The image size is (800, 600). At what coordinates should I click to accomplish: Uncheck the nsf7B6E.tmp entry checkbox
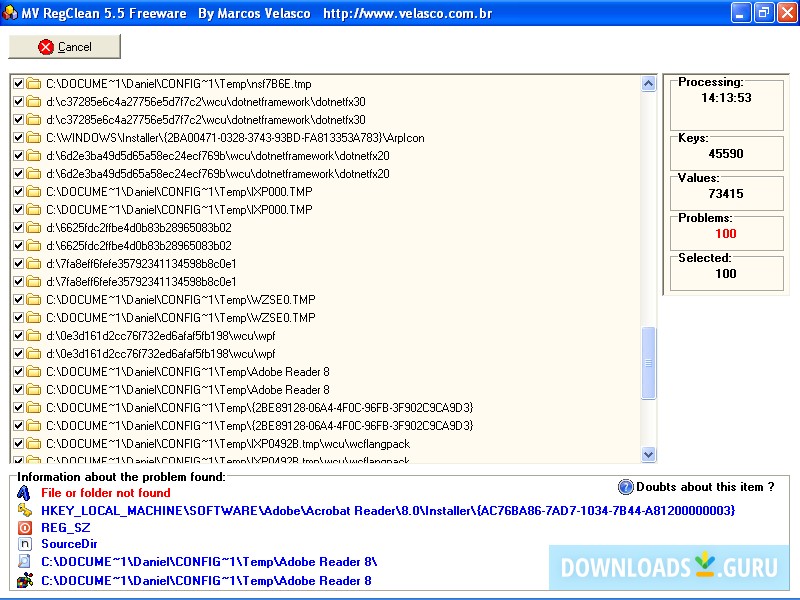(19, 84)
